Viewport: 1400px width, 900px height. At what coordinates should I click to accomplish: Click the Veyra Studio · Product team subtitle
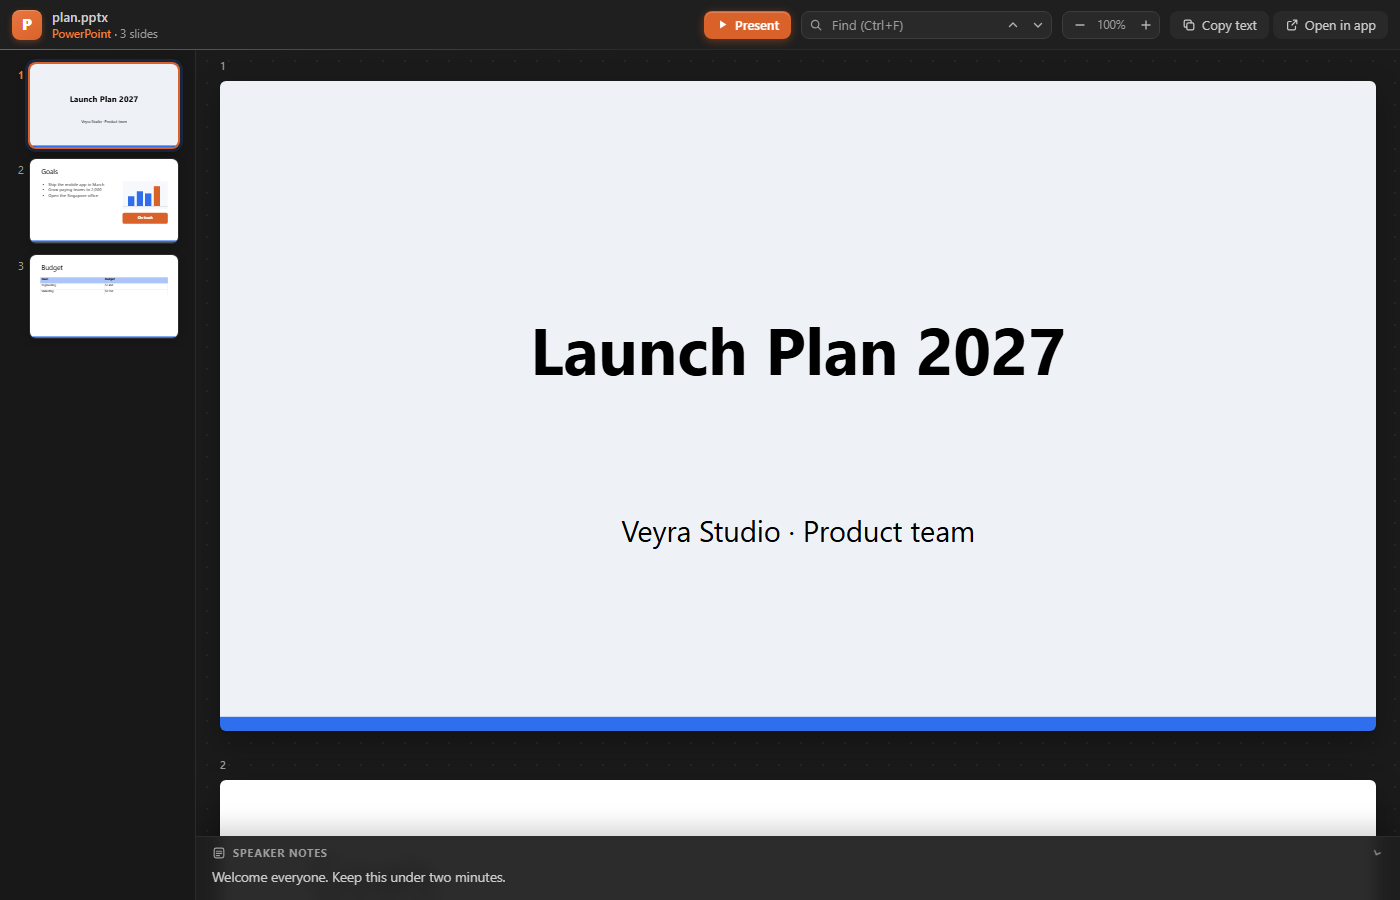tap(798, 532)
